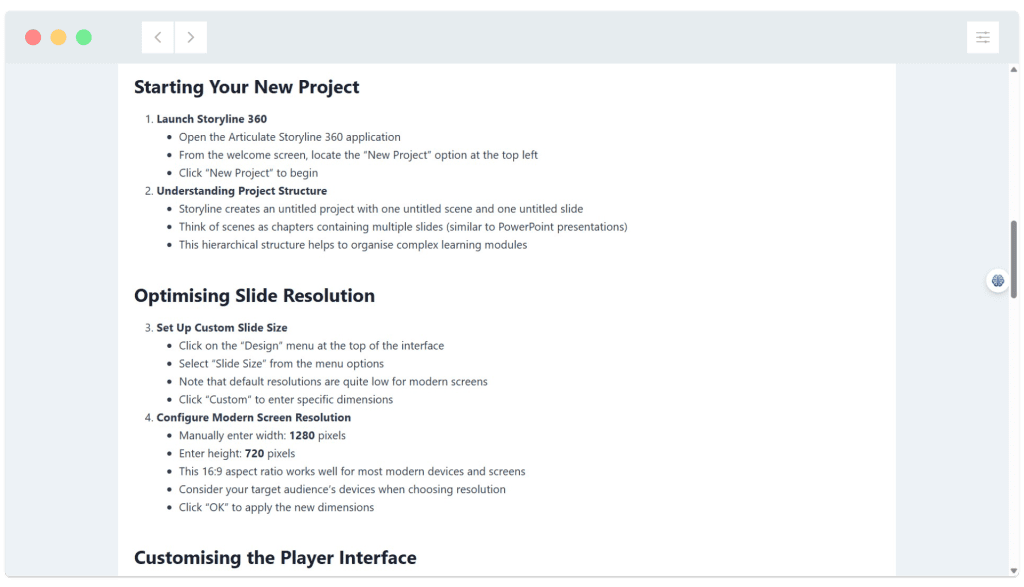Open the floating AI brain assistant
The image size is (1024, 587).
997,281
